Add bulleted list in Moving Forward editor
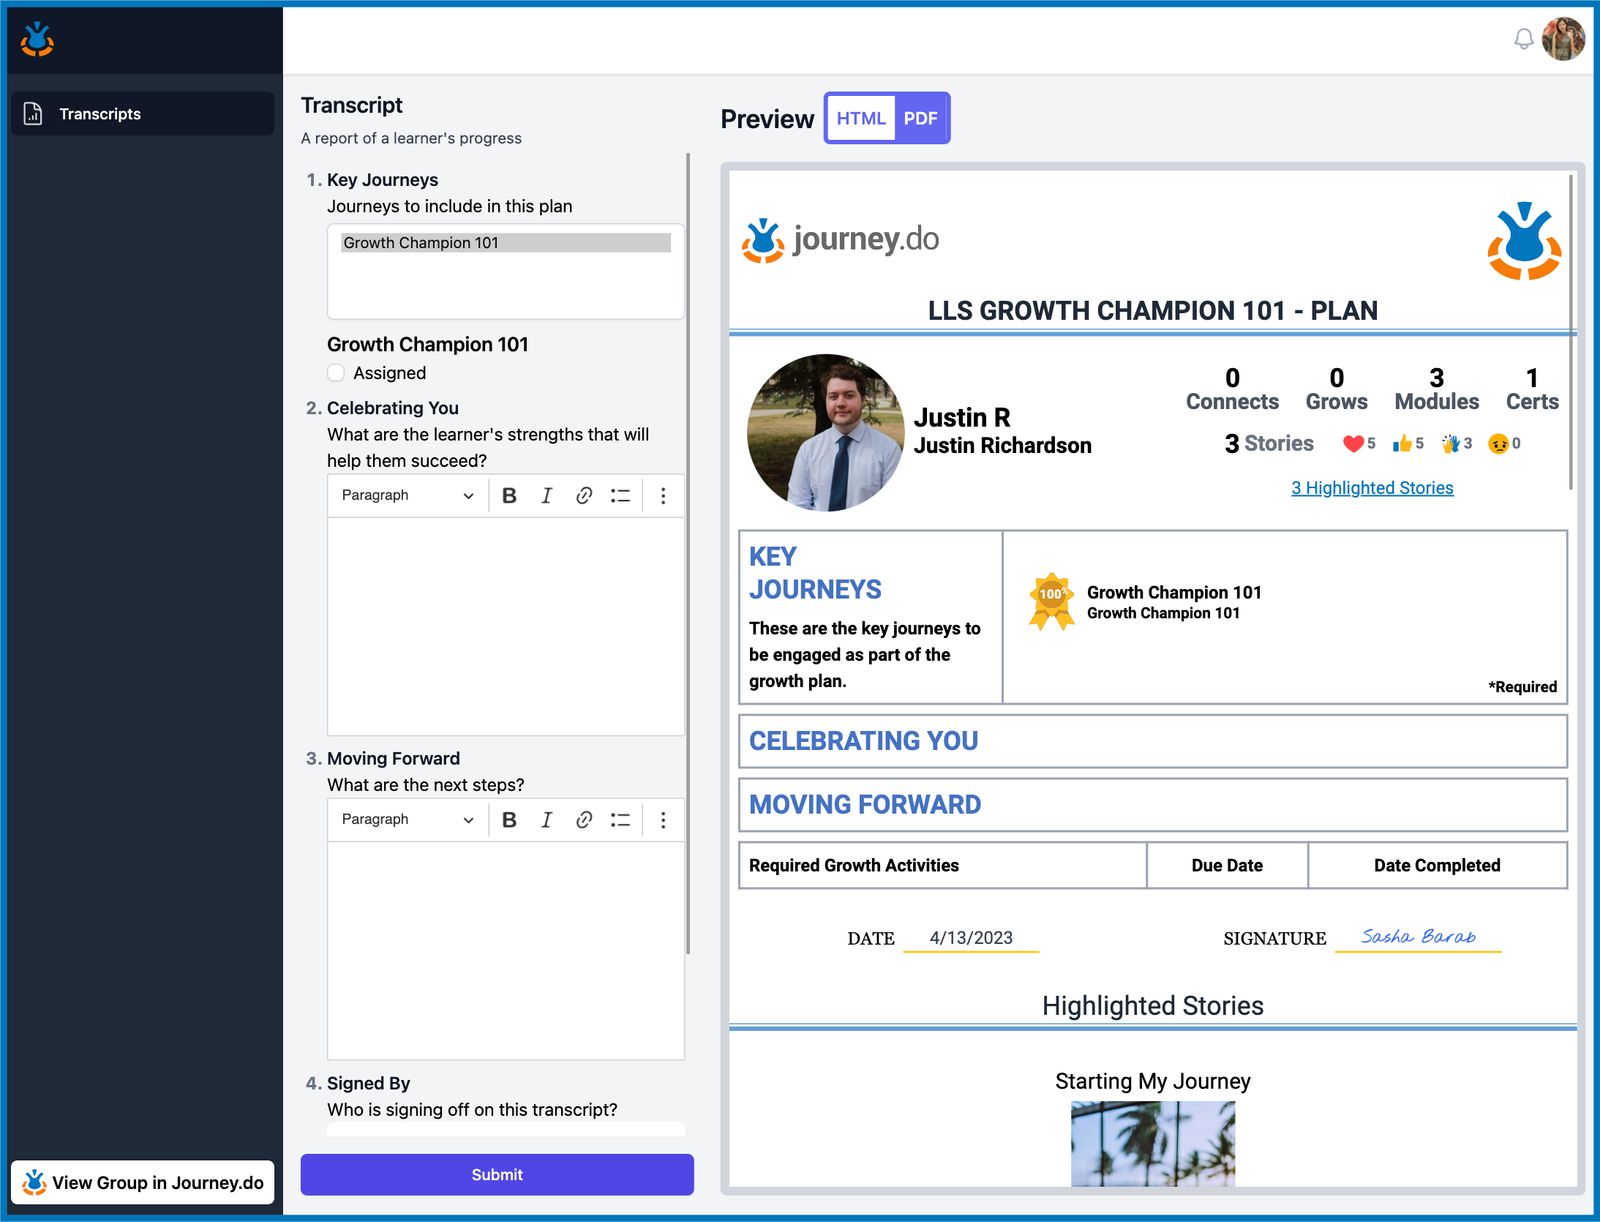The height and width of the screenshot is (1222, 1600). 621,819
